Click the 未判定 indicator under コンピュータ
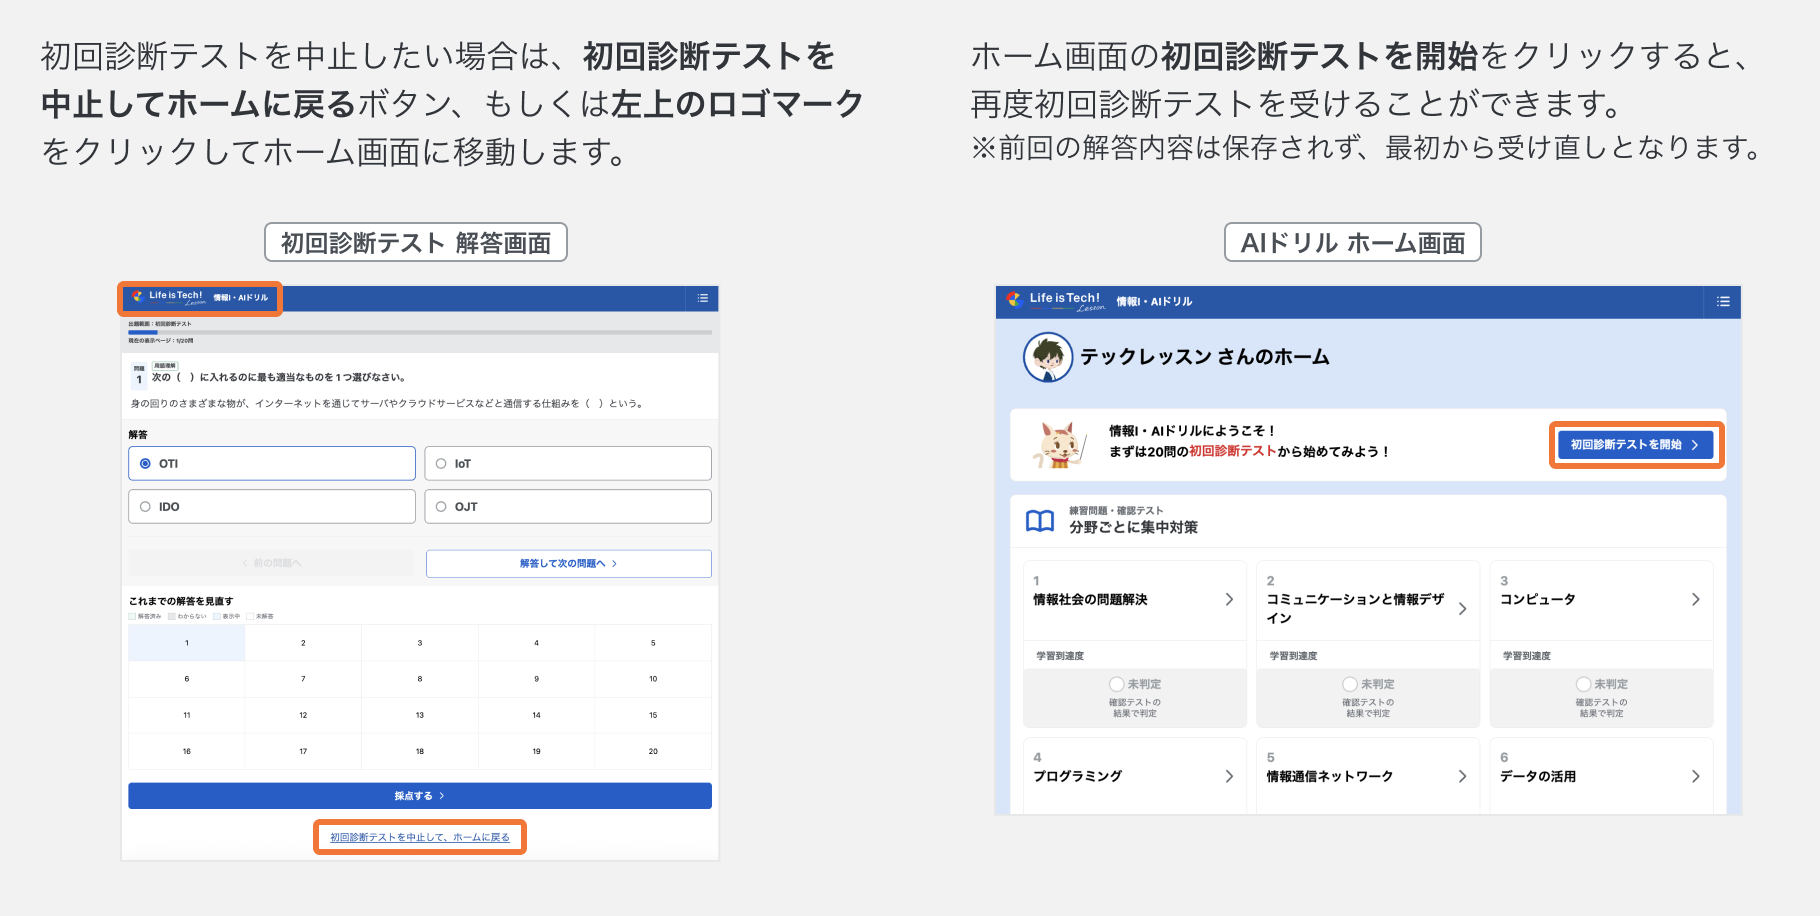 [x=1602, y=684]
